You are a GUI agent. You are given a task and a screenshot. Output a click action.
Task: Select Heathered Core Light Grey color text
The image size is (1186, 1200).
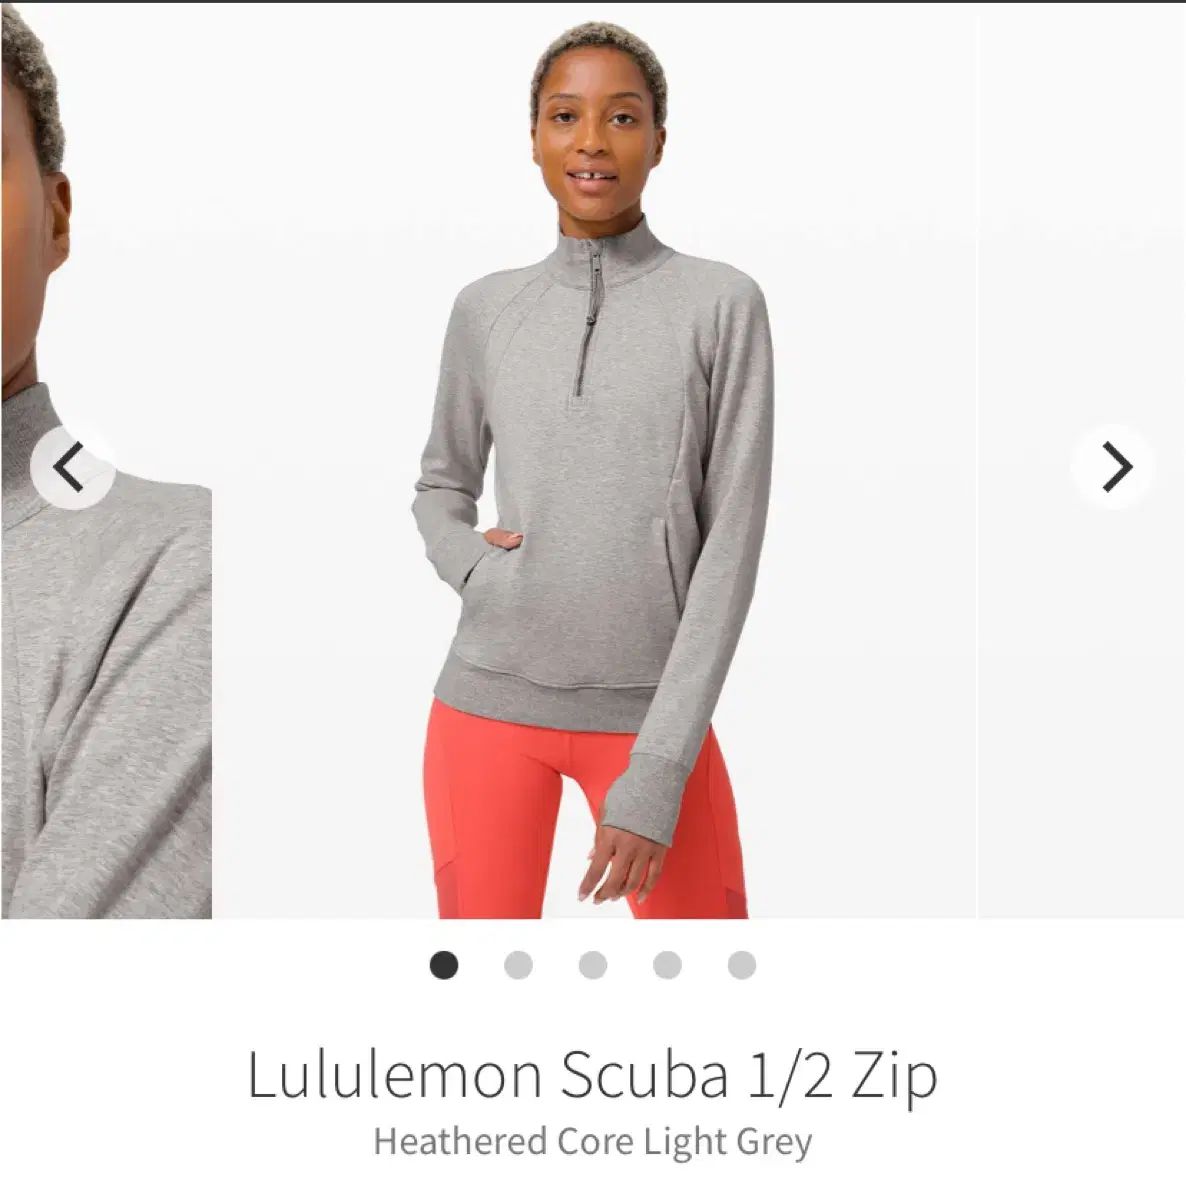coord(593,1141)
